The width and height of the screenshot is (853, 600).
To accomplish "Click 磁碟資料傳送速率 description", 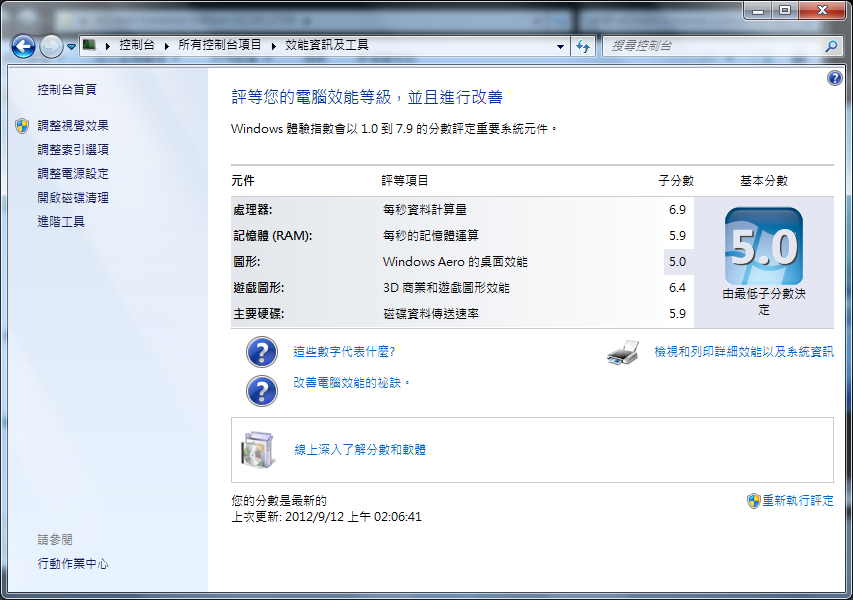I will point(431,314).
